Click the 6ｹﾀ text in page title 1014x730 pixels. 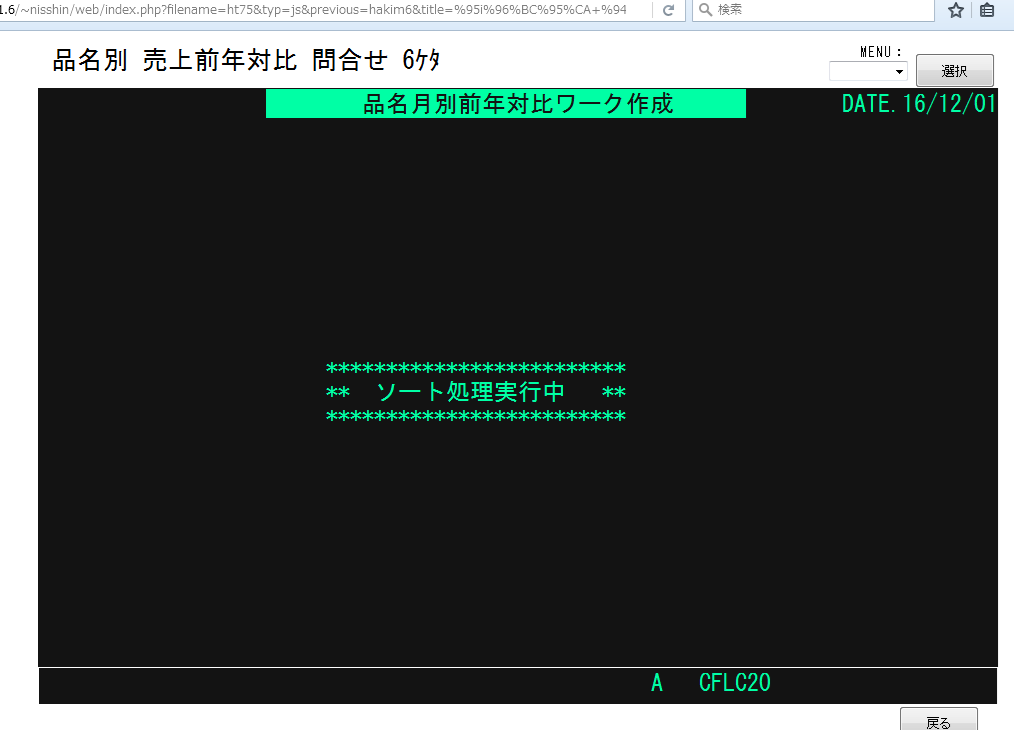(421, 61)
